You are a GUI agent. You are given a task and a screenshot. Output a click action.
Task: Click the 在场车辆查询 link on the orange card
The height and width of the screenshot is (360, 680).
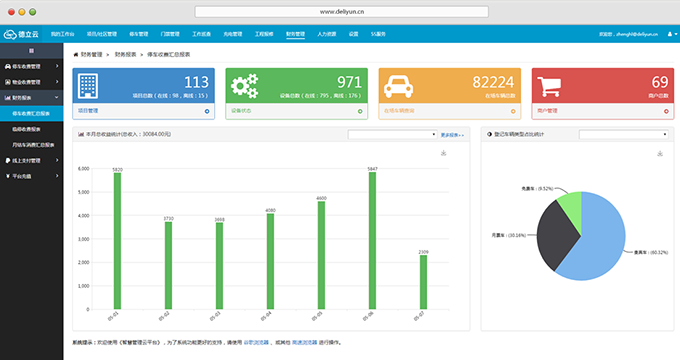(399, 111)
